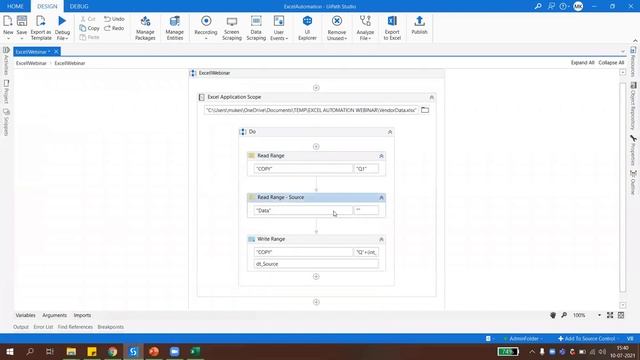Switch to the DEBUG tab
Screen dimensions: 640x360
79,6
